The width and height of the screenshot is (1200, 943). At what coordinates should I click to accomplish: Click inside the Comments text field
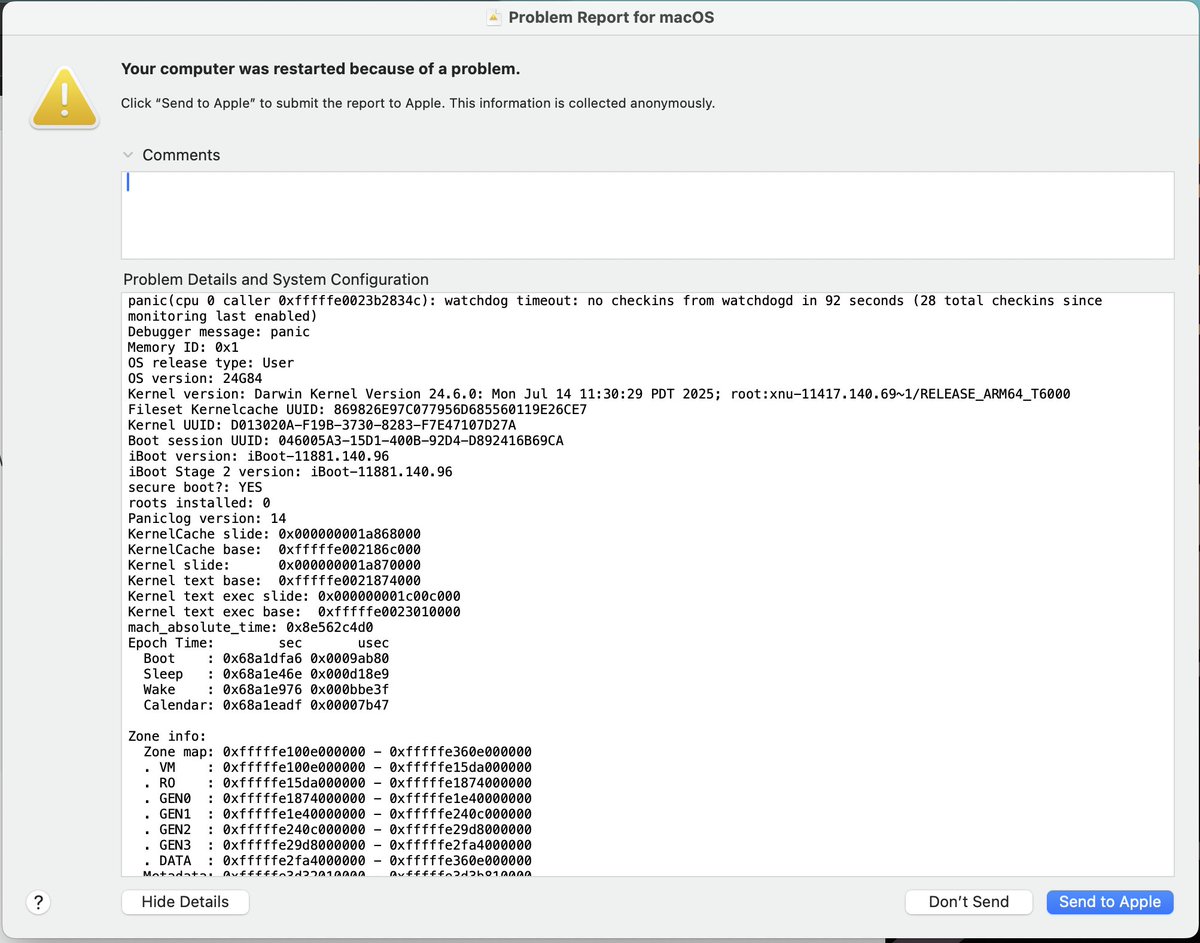point(647,216)
